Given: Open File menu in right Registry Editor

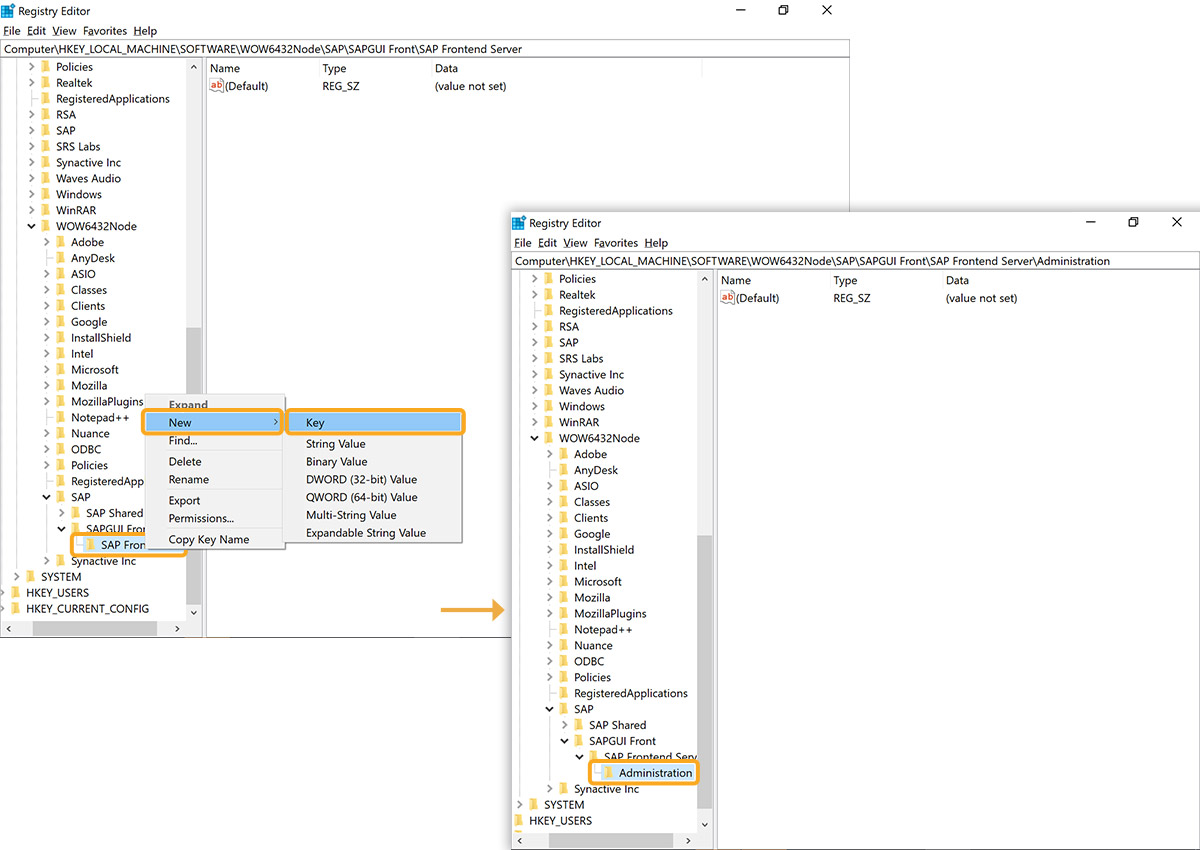Looking at the screenshot, I should point(523,243).
